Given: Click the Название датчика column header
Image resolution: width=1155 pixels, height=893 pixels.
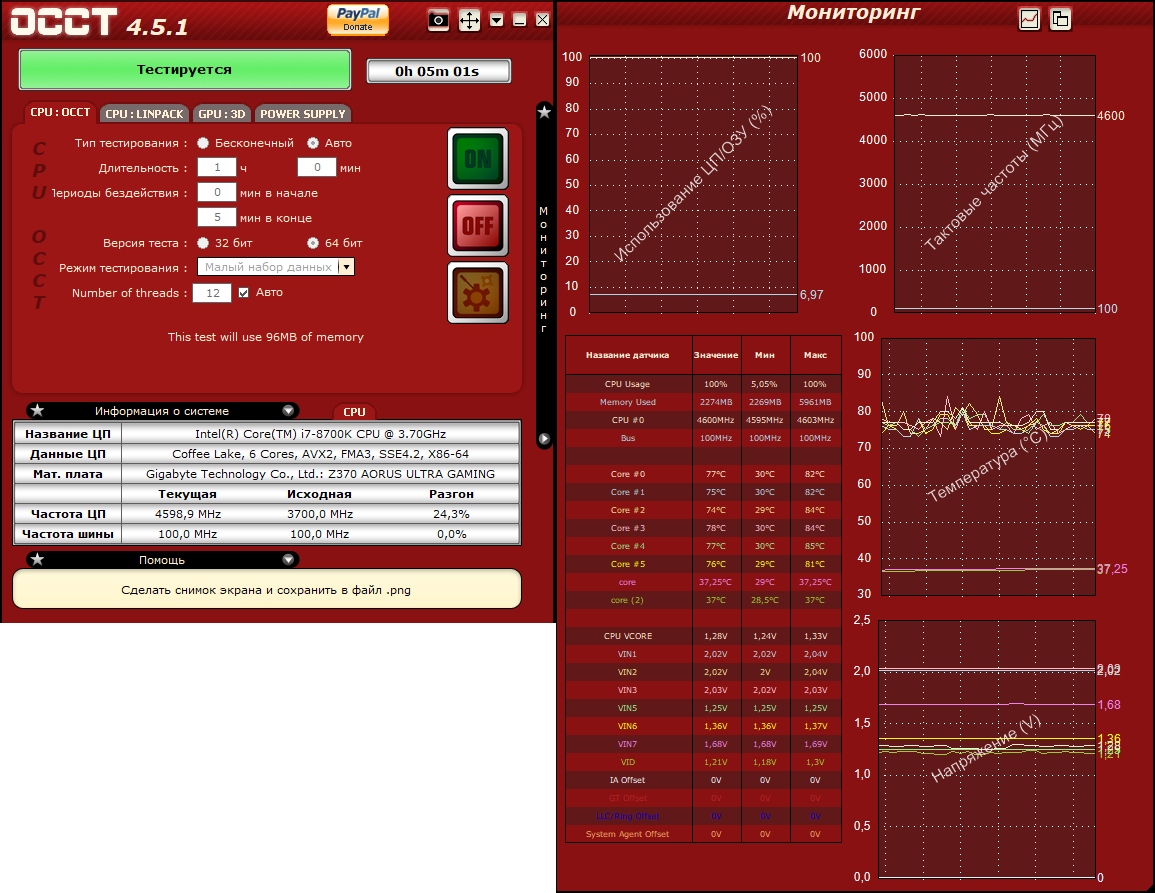Looking at the screenshot, I should tap(628, 355).
